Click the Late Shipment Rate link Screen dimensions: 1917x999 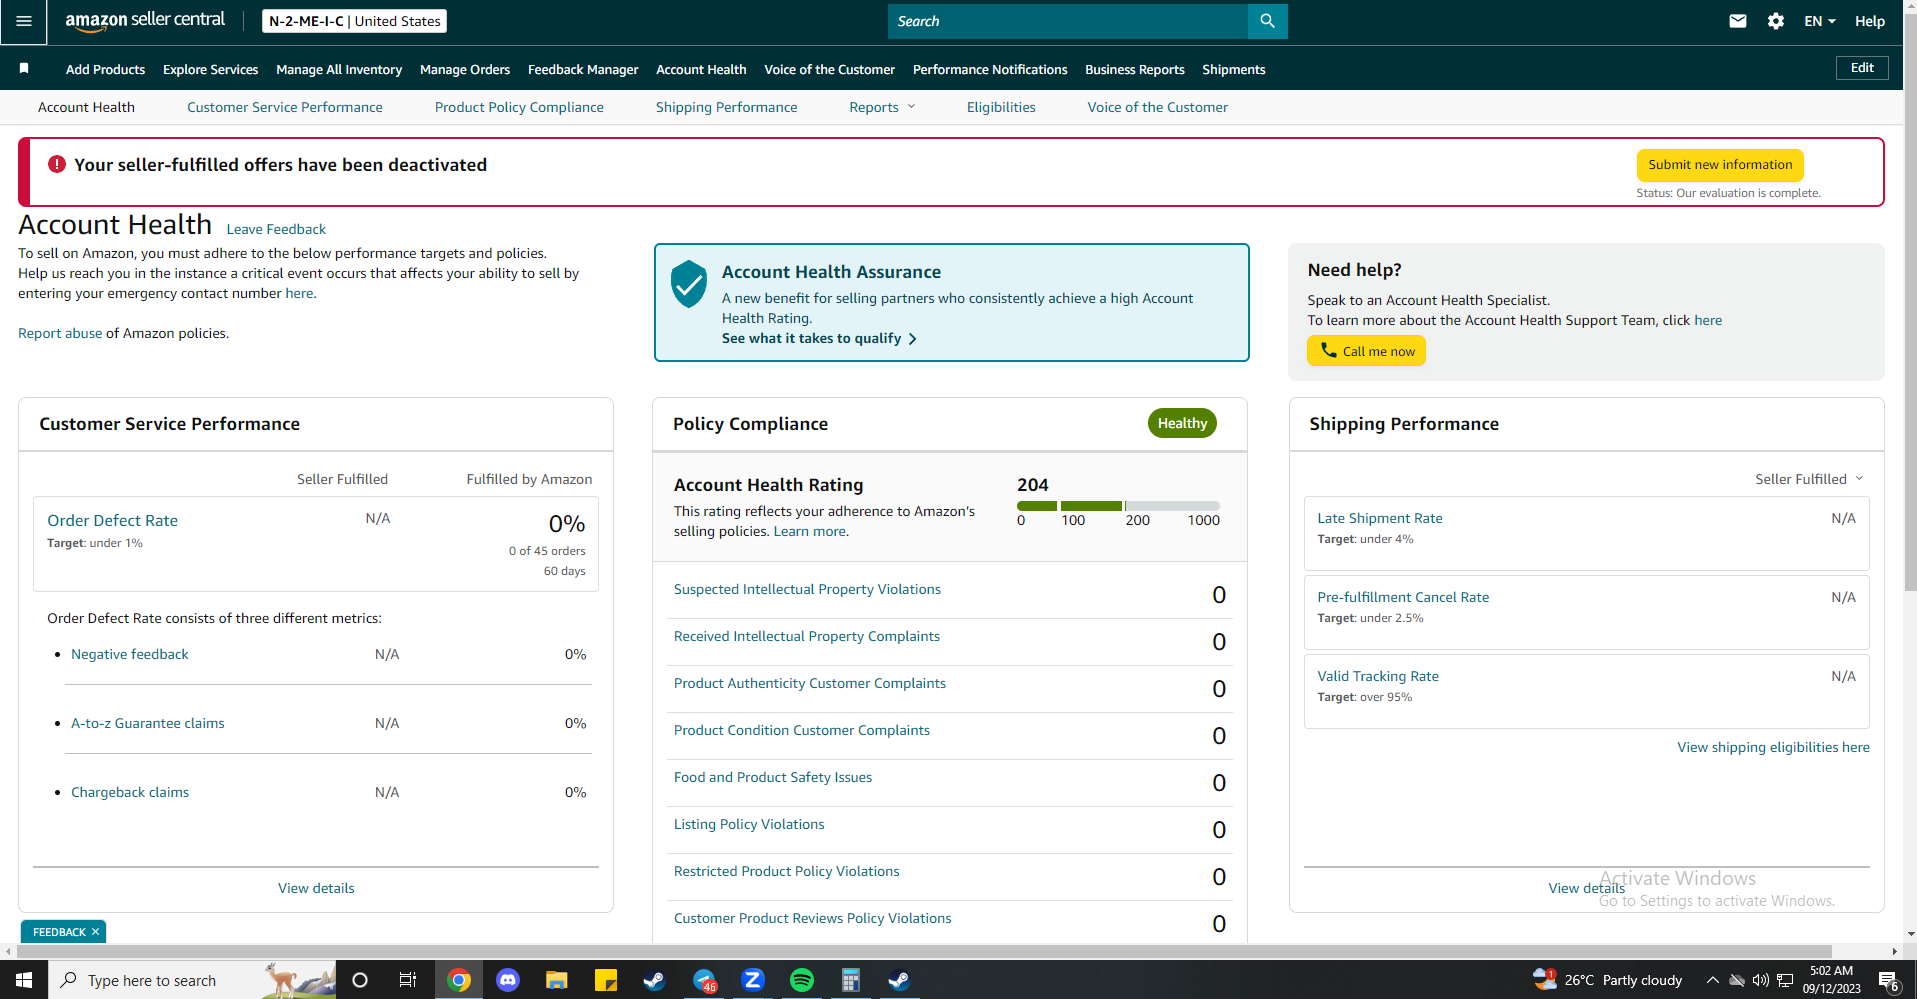click(1380, 518)
